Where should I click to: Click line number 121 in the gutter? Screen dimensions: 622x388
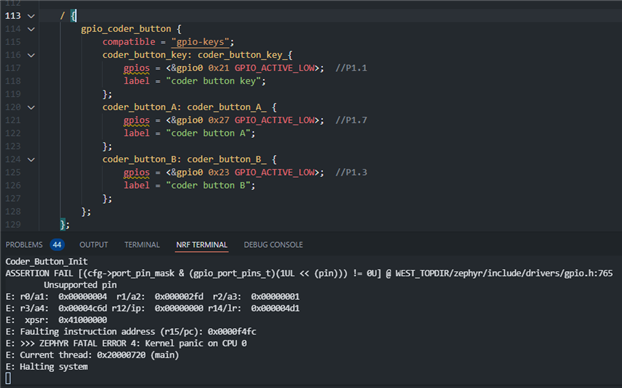13,120
